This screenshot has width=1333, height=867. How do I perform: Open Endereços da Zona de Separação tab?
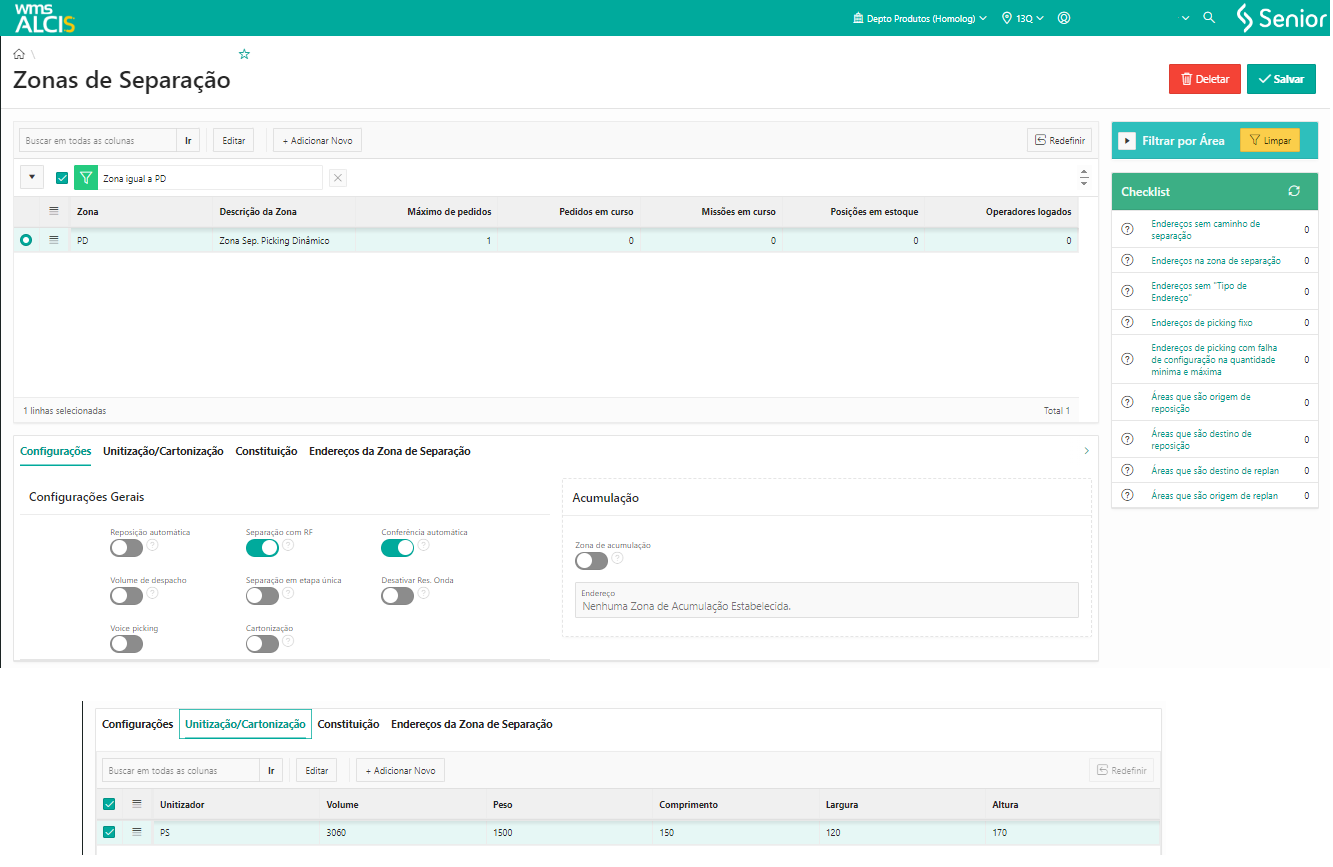pos(389,451)
